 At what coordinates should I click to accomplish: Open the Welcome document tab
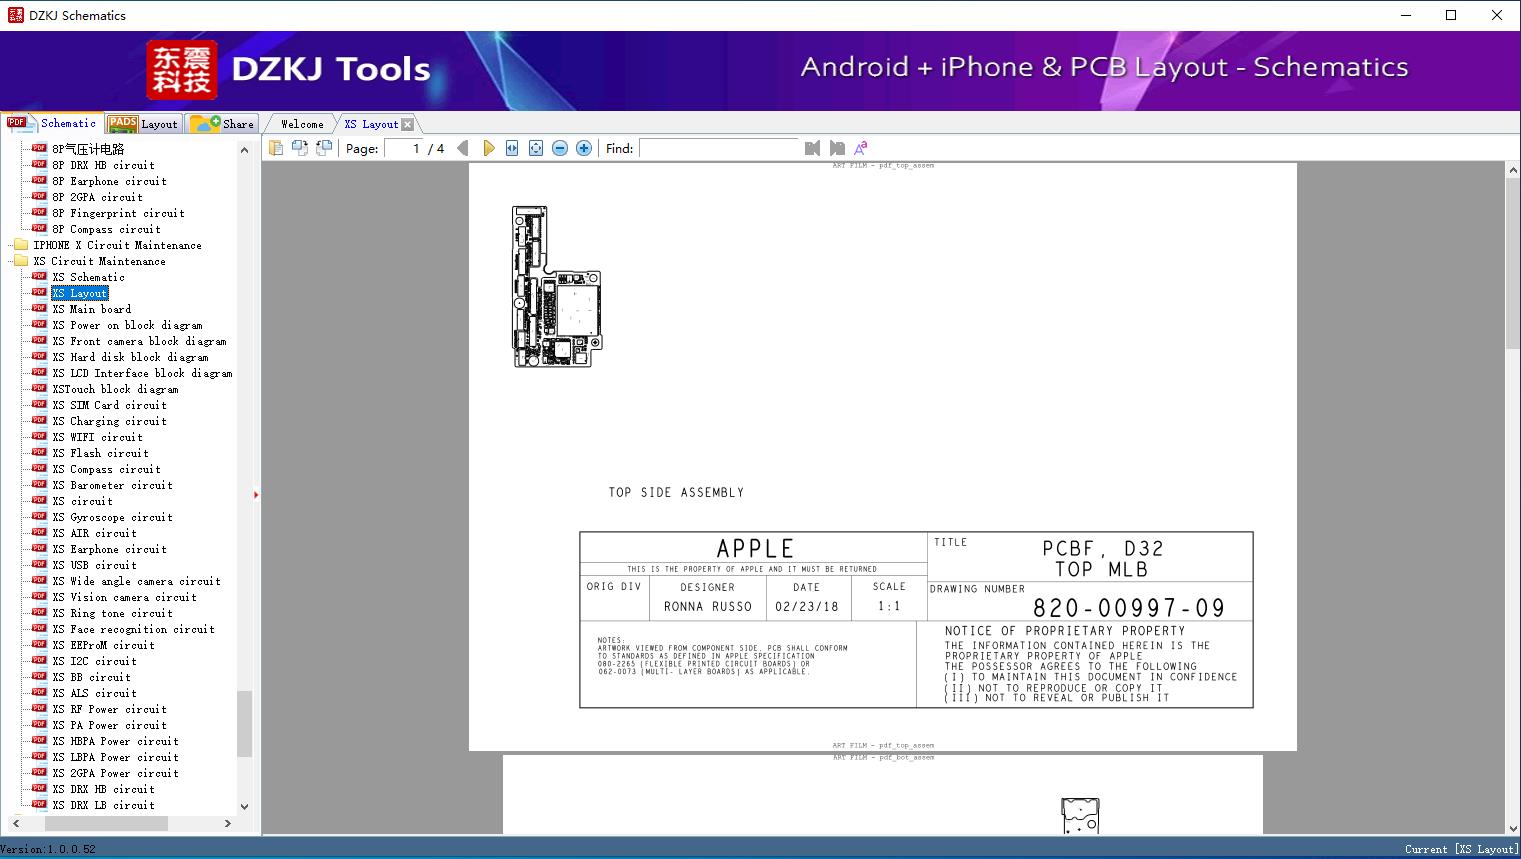click(301, 124)
